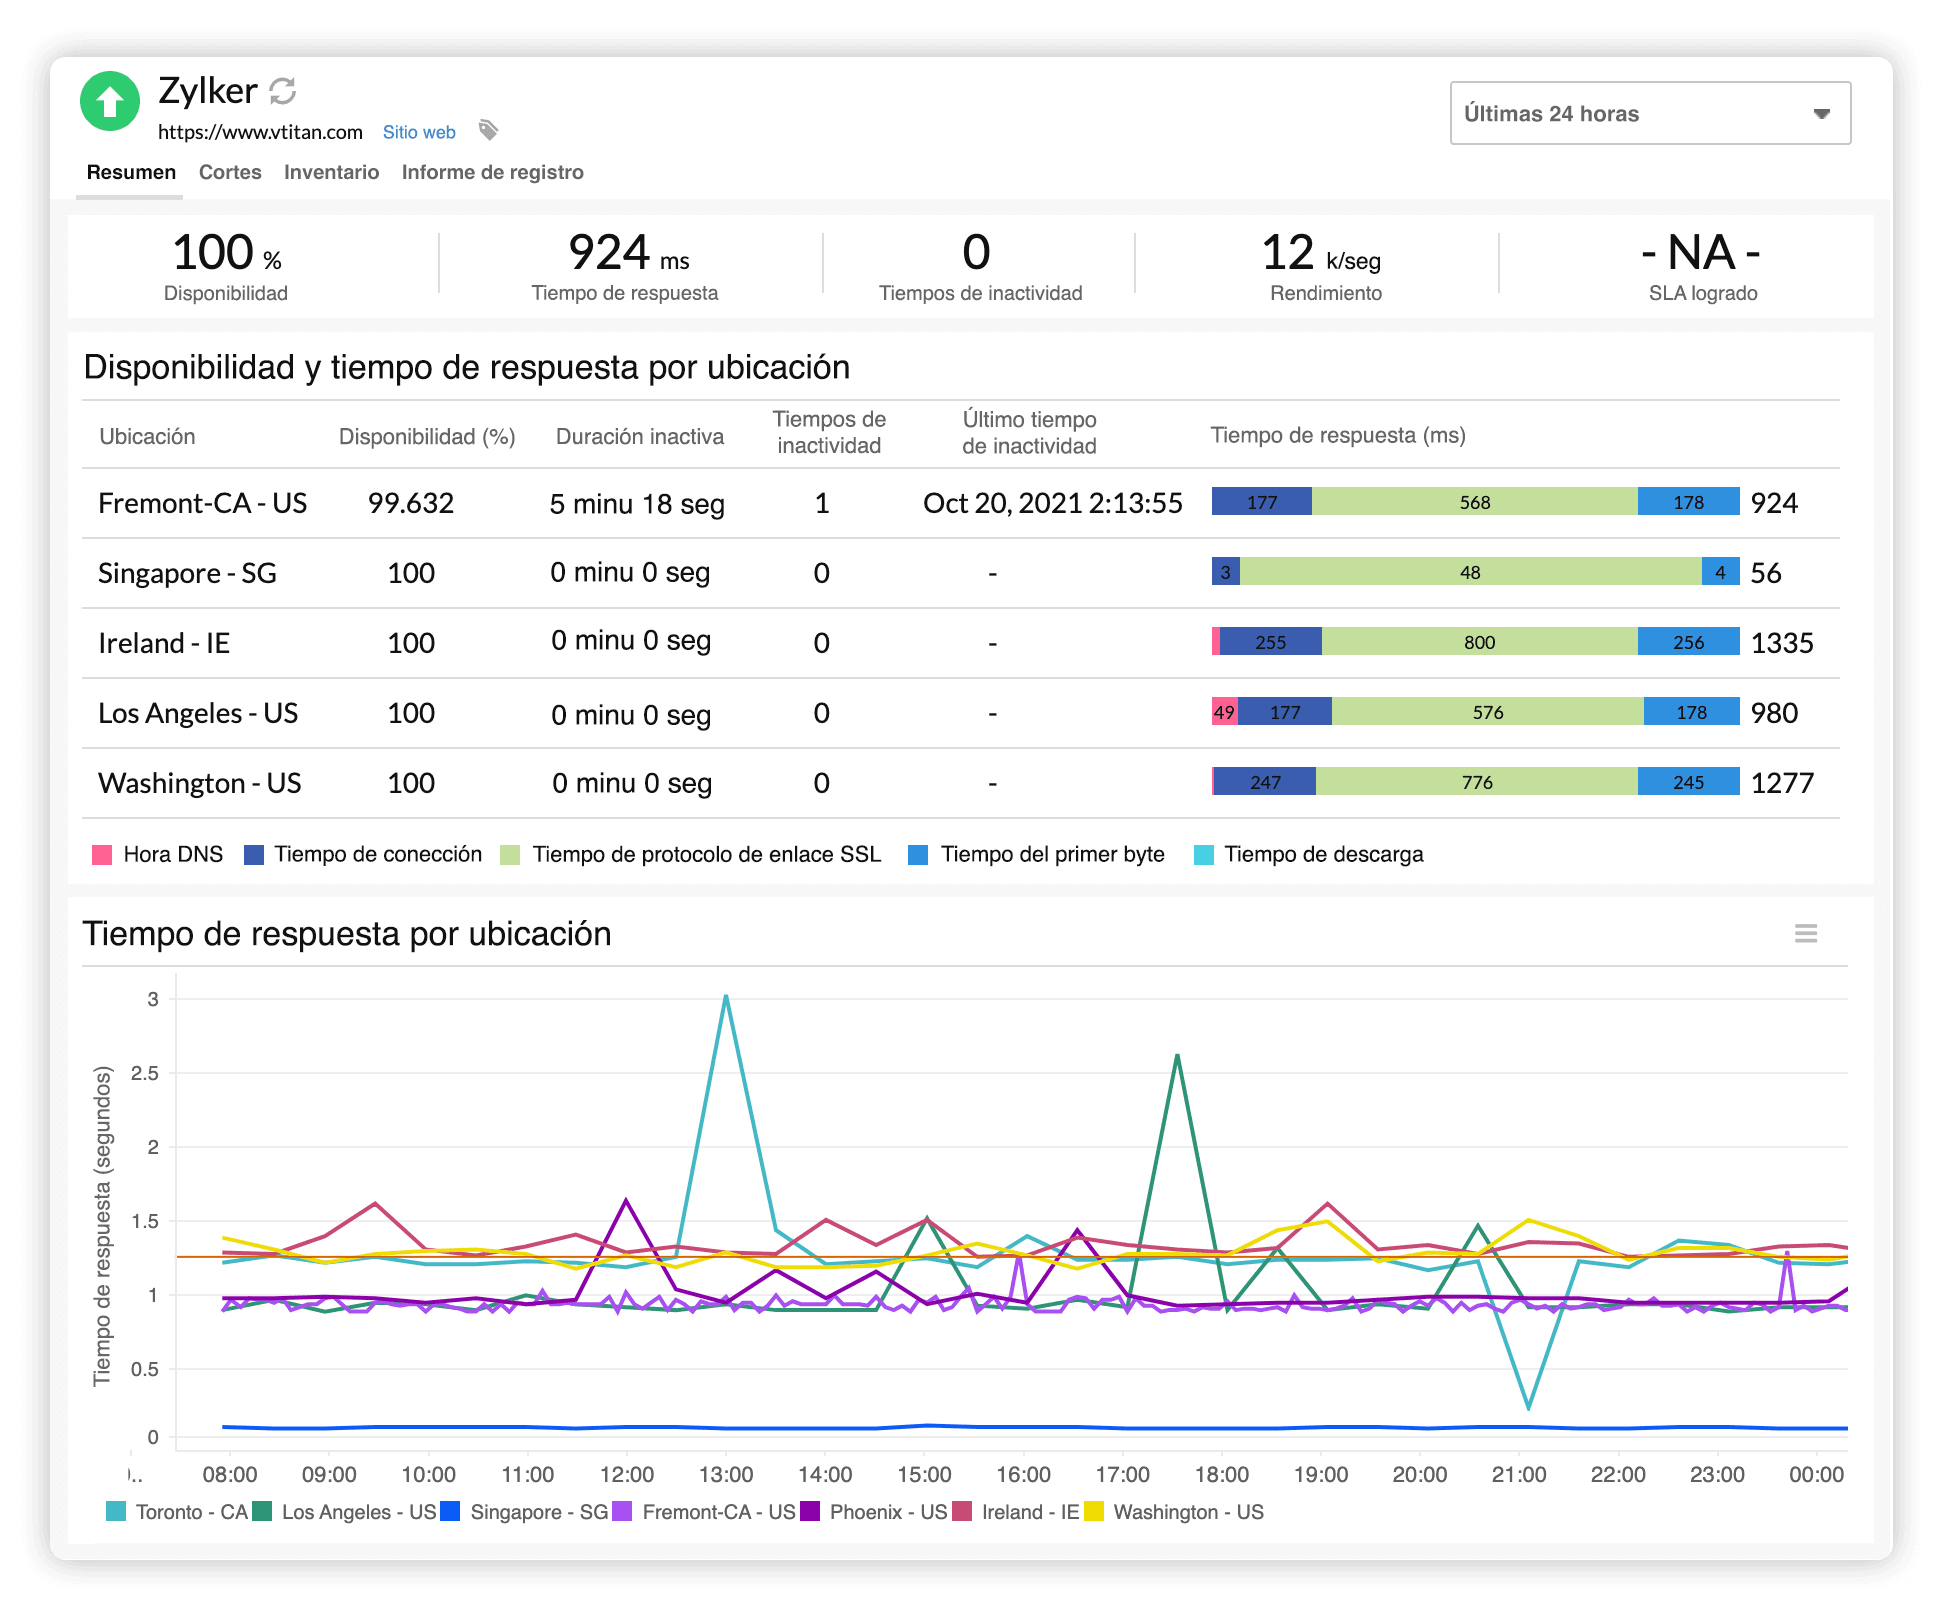
Task: Click the 0 Tiempos de inactividad stat
Action: tap(980, 266)
